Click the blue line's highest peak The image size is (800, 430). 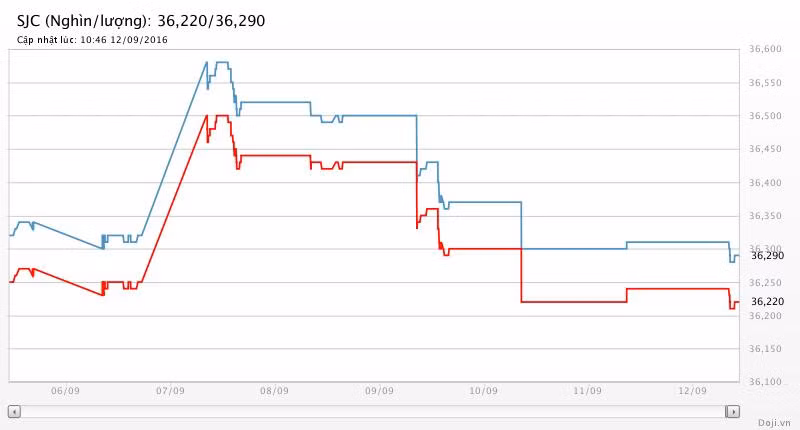(x=222, y=62)
